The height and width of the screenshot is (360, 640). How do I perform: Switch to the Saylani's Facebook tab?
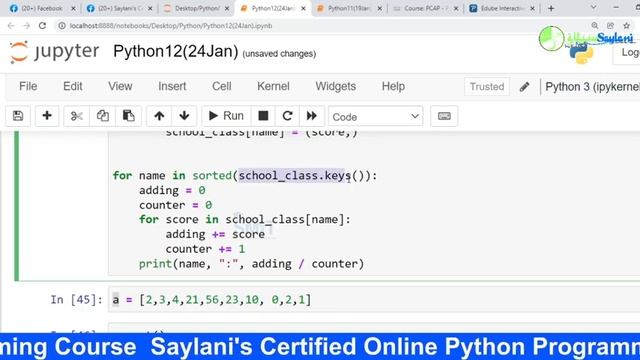click(119, 8)
